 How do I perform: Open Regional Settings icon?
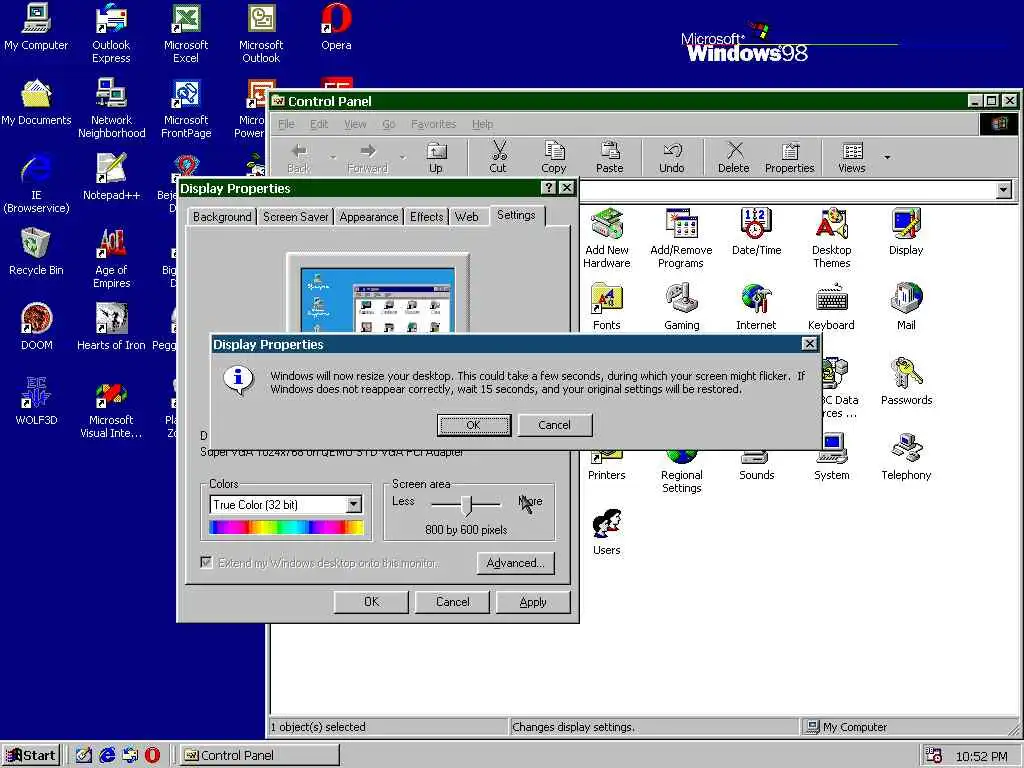point(681,472)
